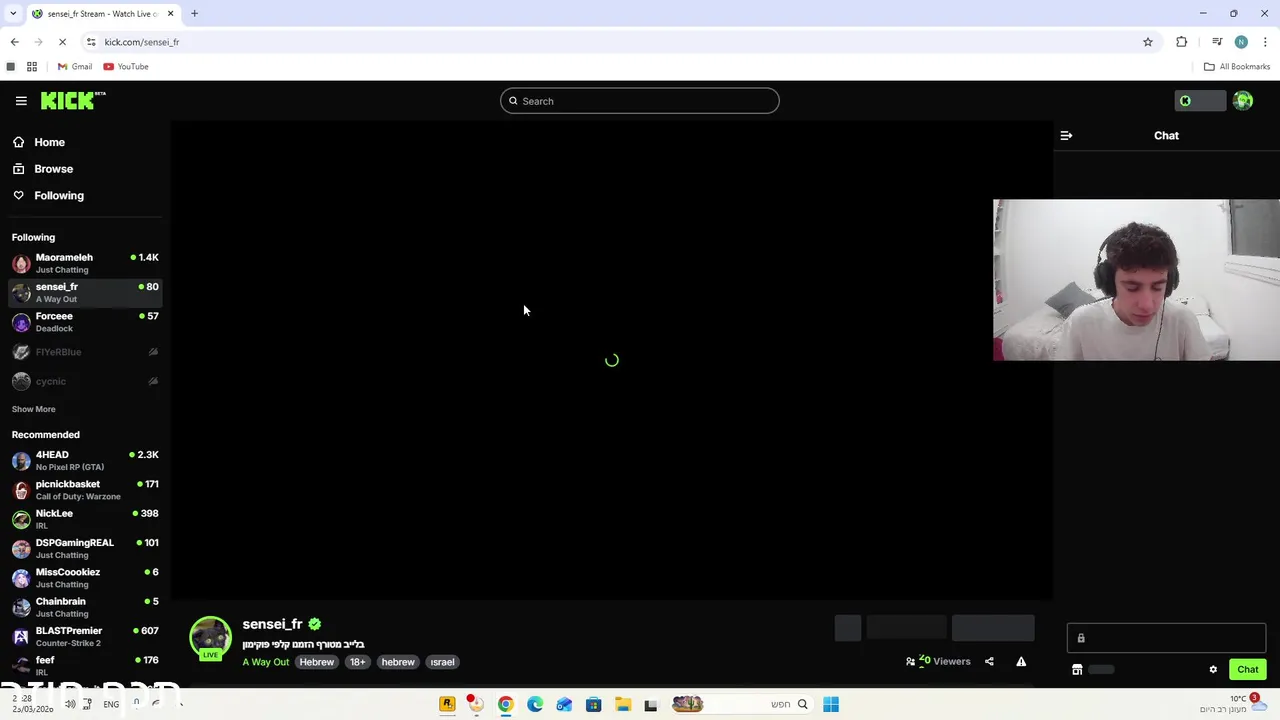Open chat settings gear icon
1280x720 pixels.
click(1213, 670)
